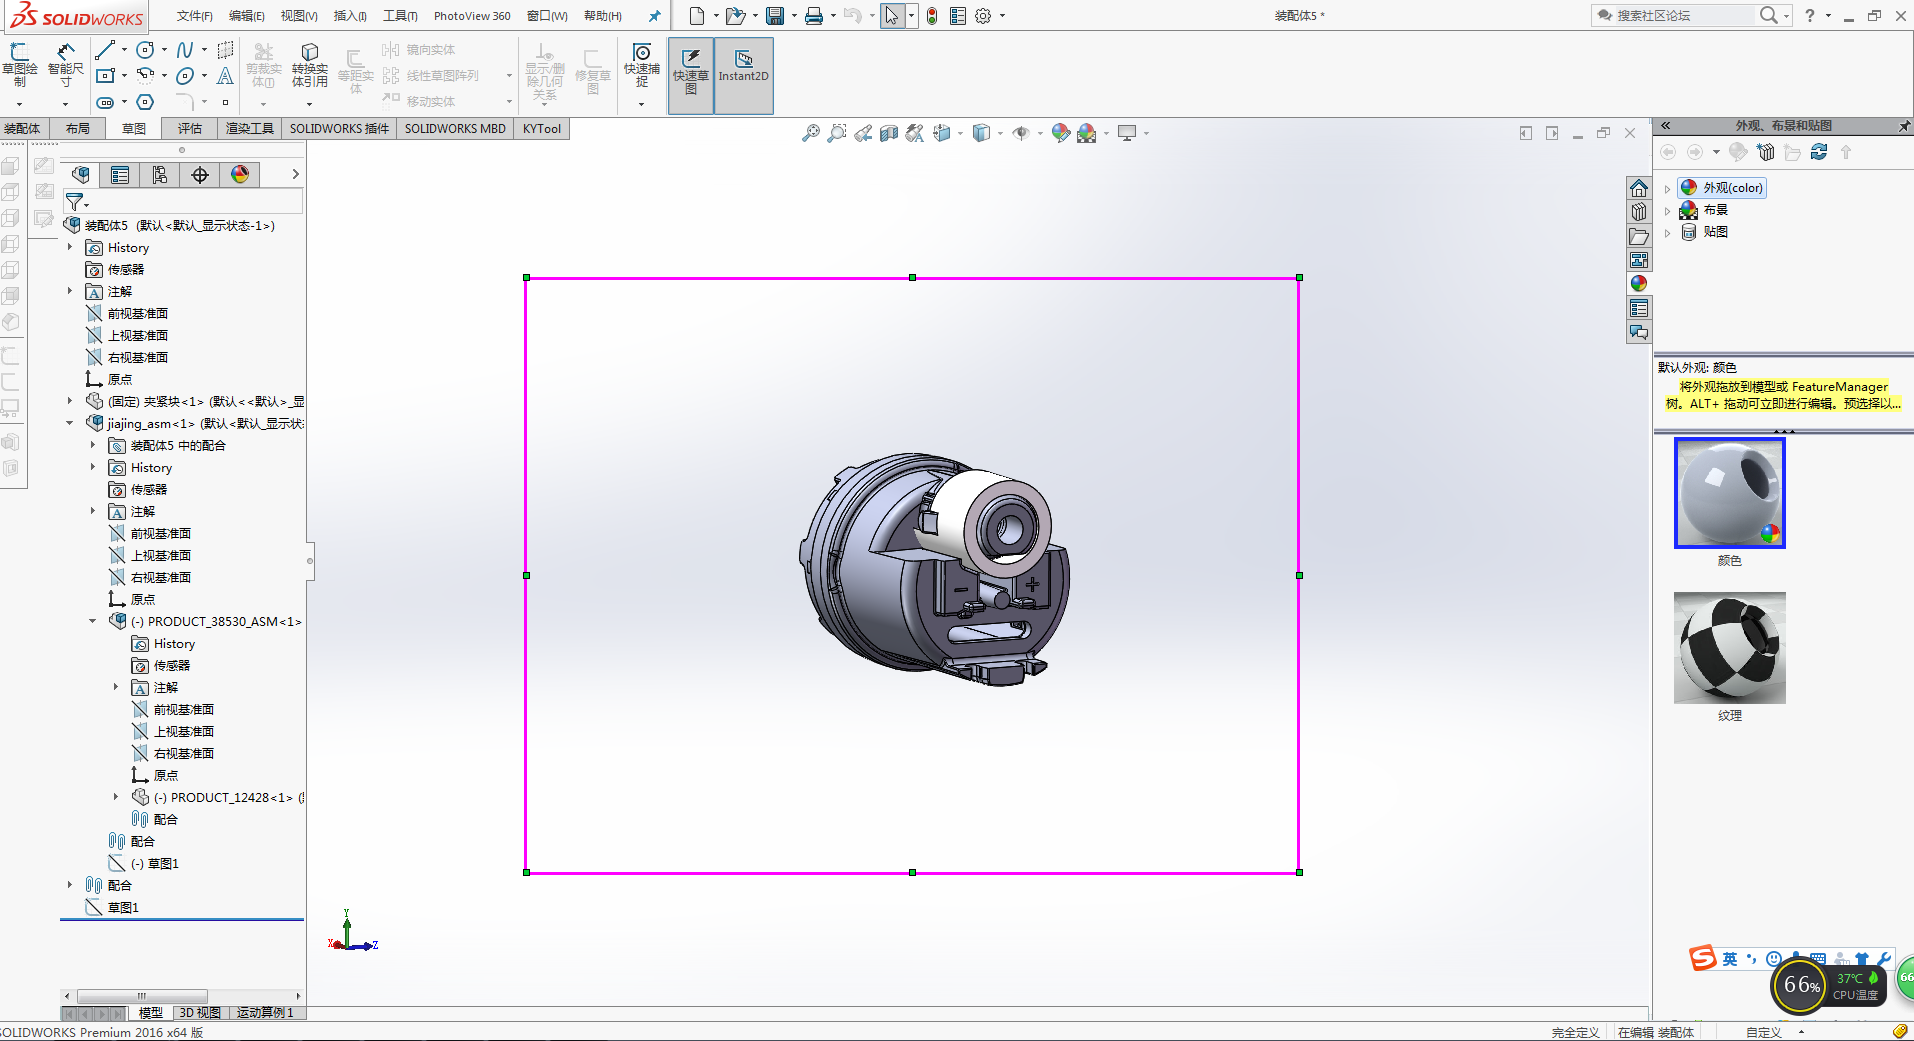This screenshot has width=1914, height=1041.
Task: Select the 纹理 checkered sphere thumbnail
Action: (1729, 648)
